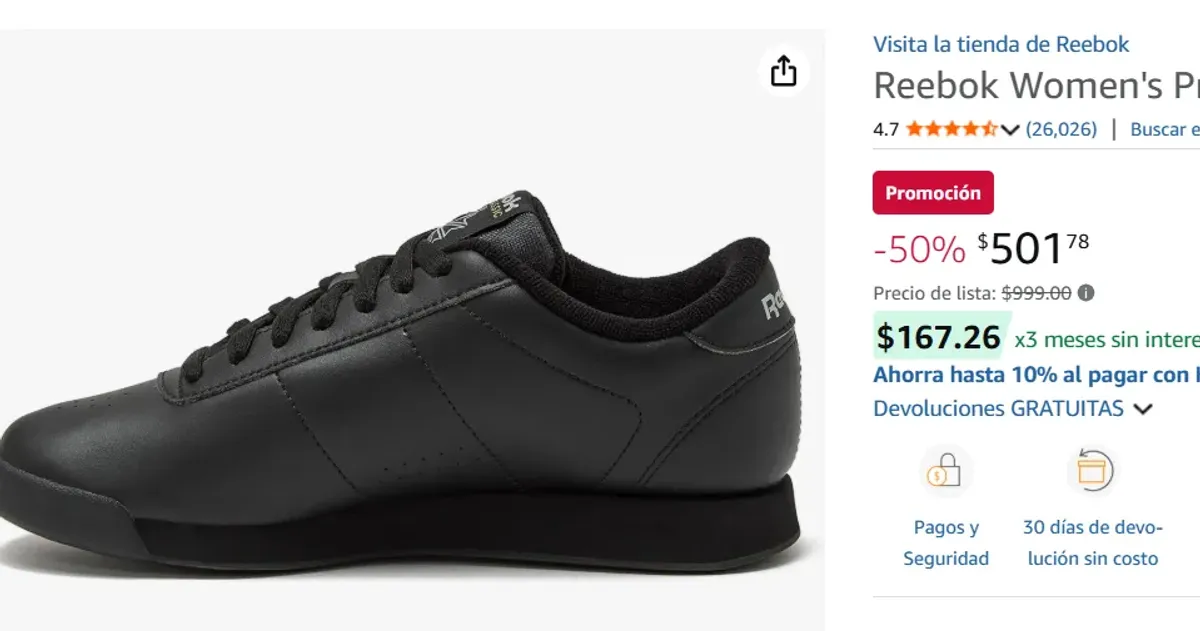Click the Promoción badge
The width and height of the screenshot is (1200, 631).
point(932,192)
